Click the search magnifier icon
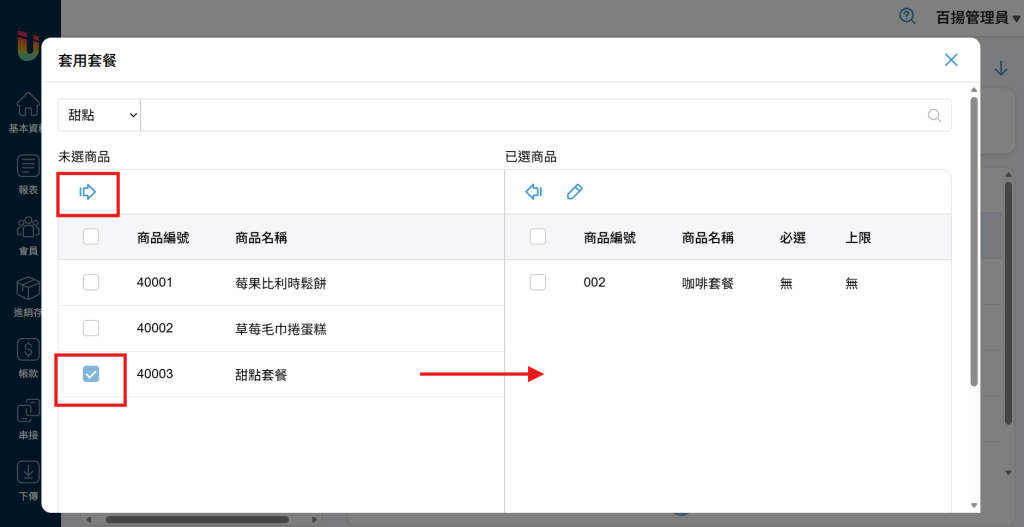The image size is (1024, 527). [935, 116]
